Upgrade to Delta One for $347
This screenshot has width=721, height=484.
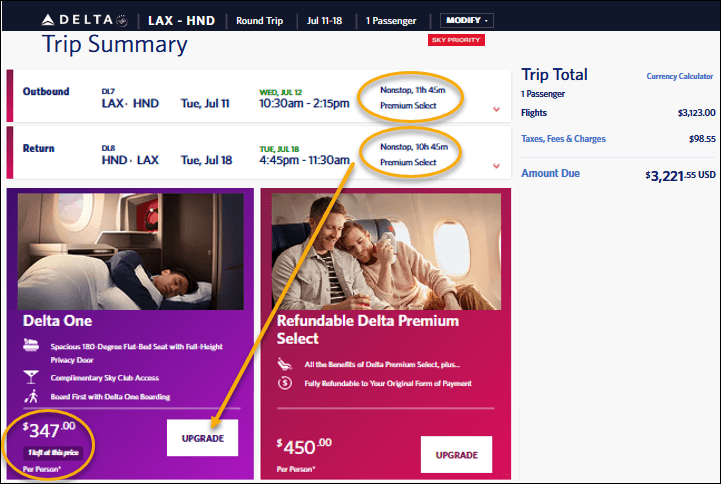pyautogui.click(x=202, y=438)
